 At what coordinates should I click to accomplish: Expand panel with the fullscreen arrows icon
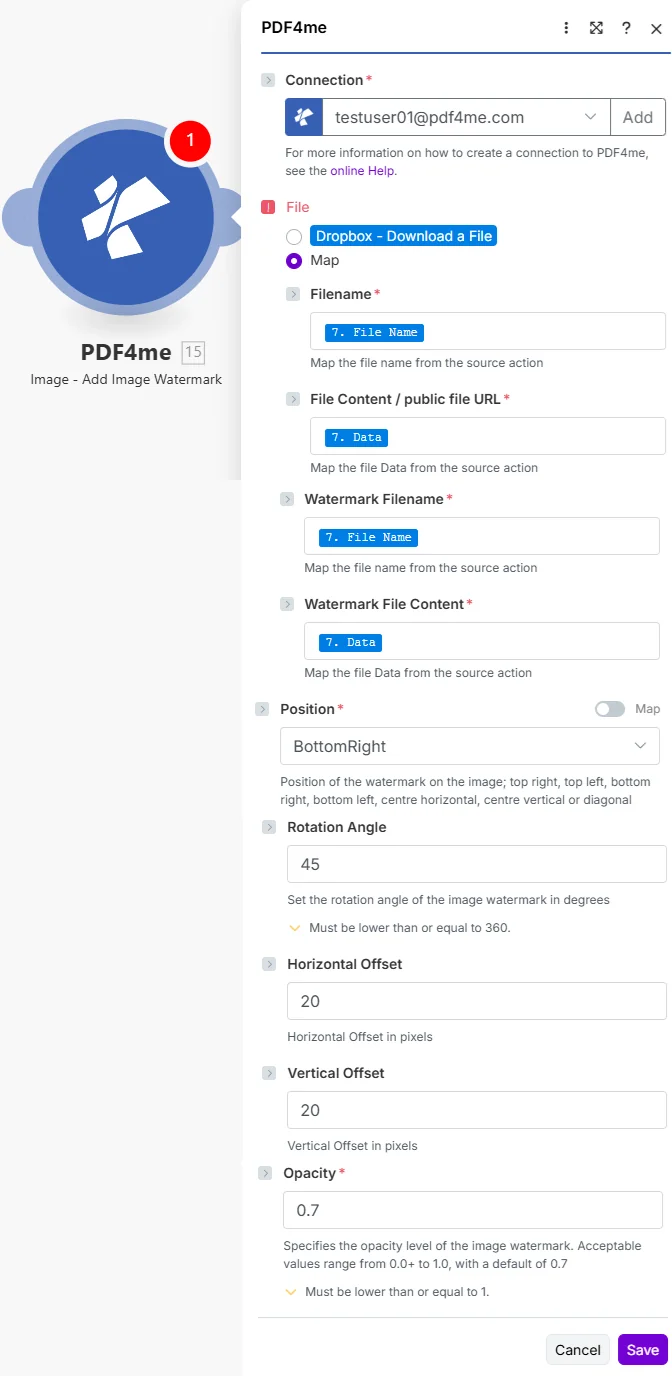[596, 28]
